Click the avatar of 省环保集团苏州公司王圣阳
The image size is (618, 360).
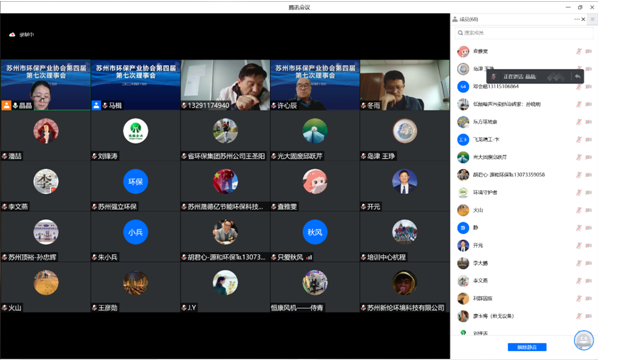(225, 131)
